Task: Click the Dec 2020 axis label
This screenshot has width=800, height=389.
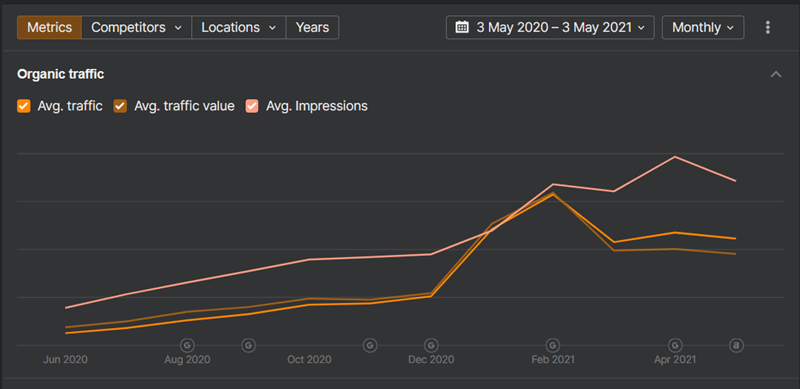Action: tap(431, 360)
